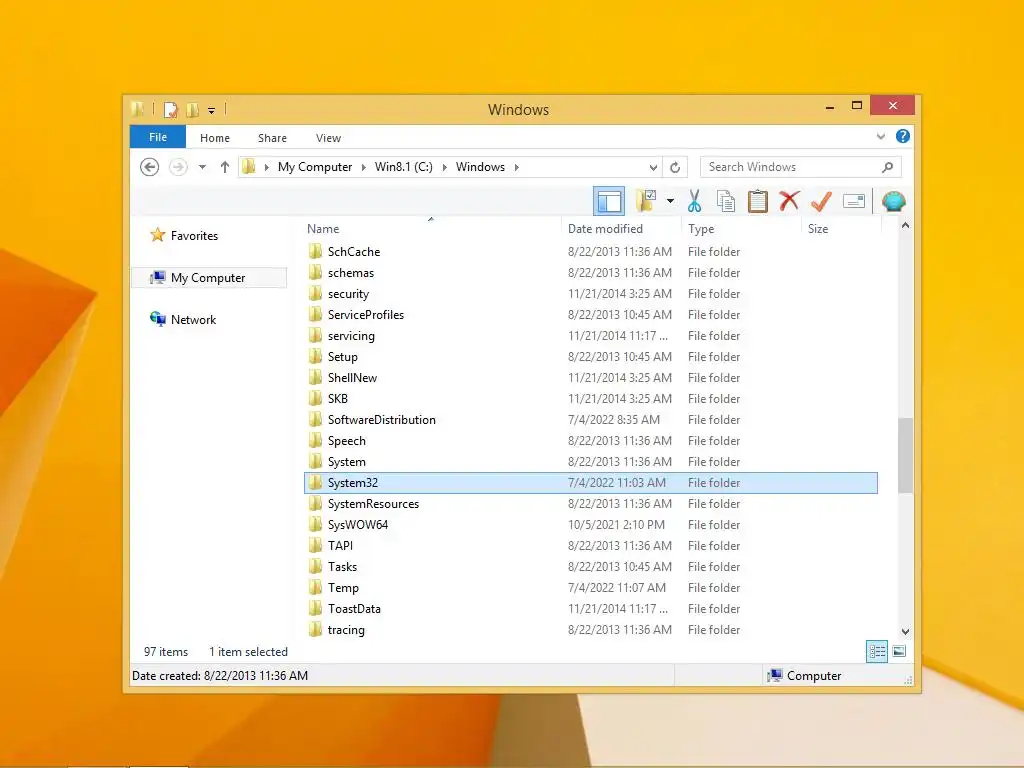Open recent locations dropdown next to forward
This screenshot has height=768, width=1024.
click(202, 167)
